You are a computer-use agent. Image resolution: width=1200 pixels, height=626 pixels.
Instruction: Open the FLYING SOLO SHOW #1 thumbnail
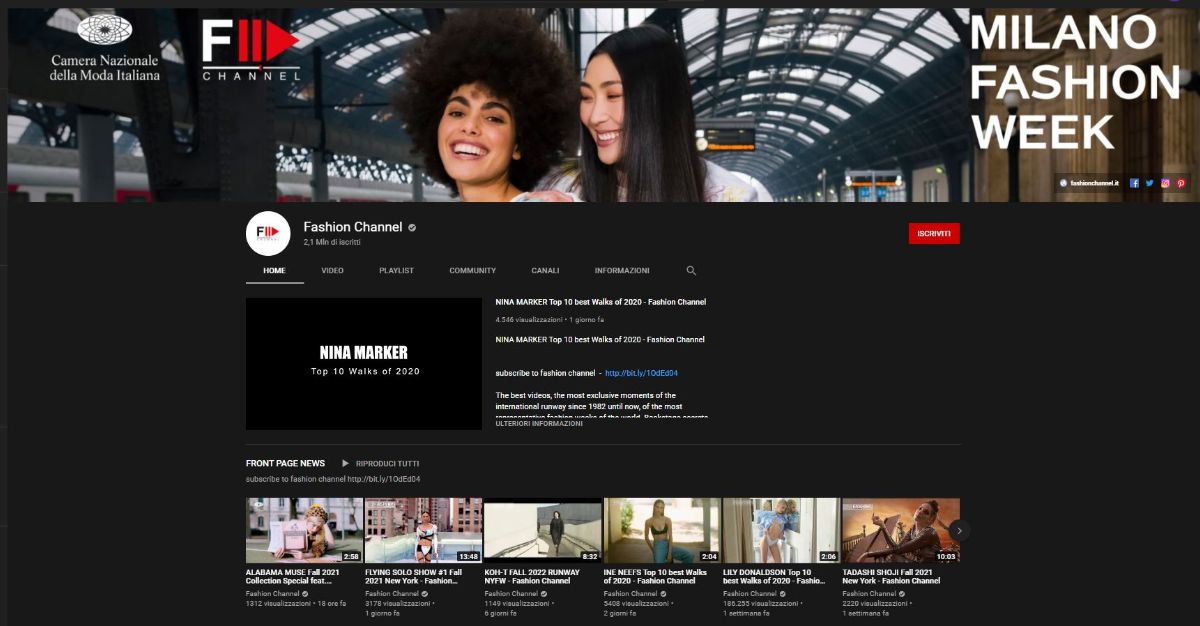(424, 530)
